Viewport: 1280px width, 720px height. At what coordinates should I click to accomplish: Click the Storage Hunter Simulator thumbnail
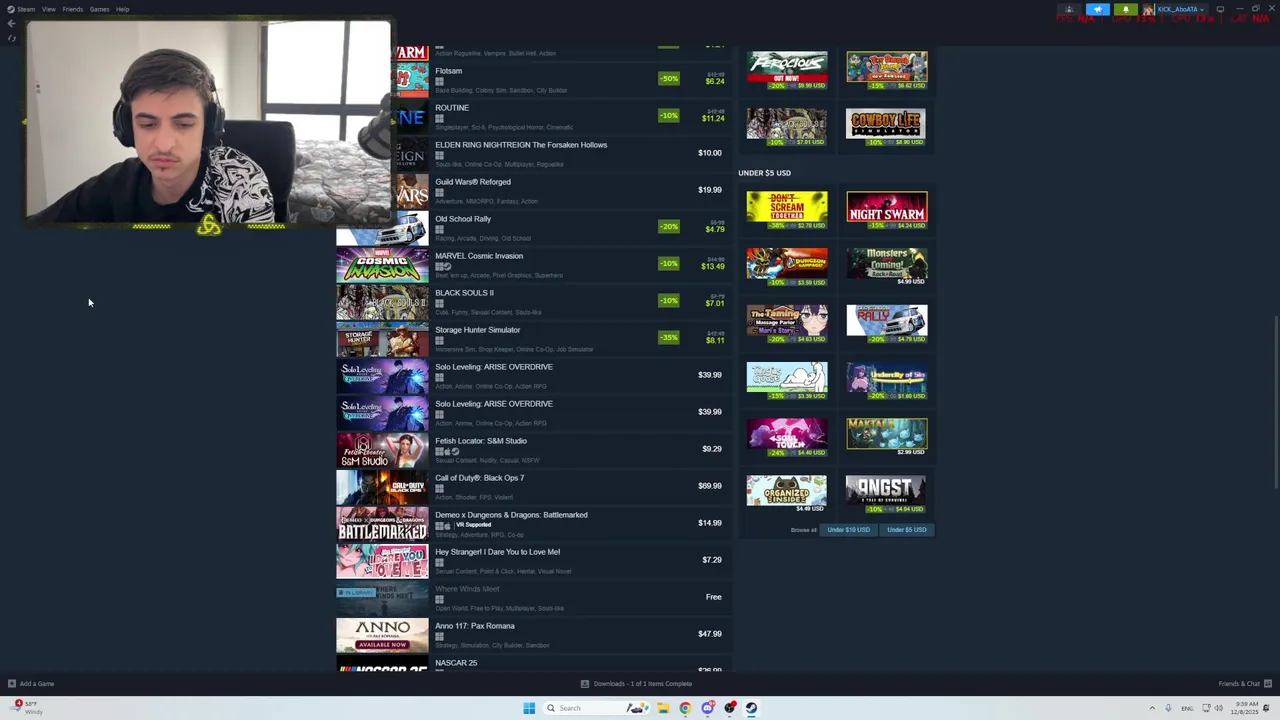382,338
